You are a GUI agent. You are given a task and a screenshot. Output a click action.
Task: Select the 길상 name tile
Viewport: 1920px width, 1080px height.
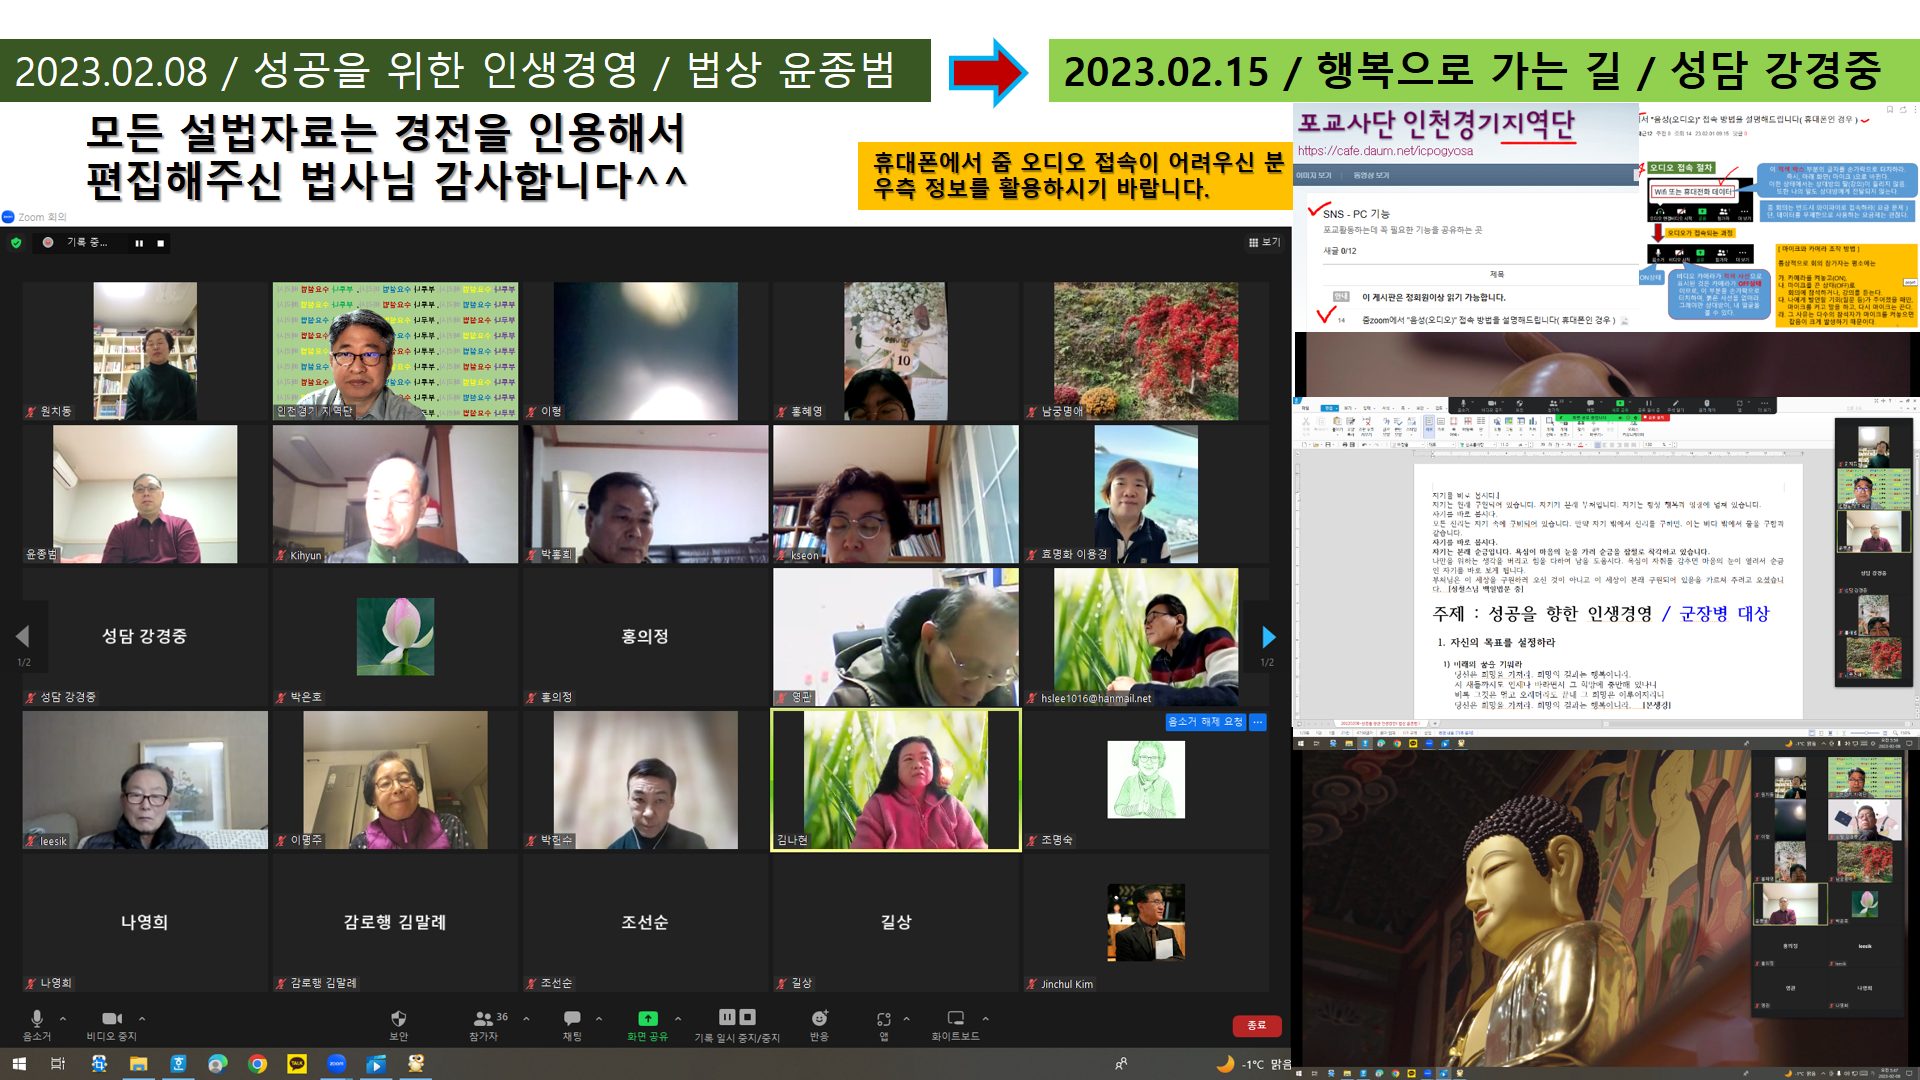click(x=895, y=923)
